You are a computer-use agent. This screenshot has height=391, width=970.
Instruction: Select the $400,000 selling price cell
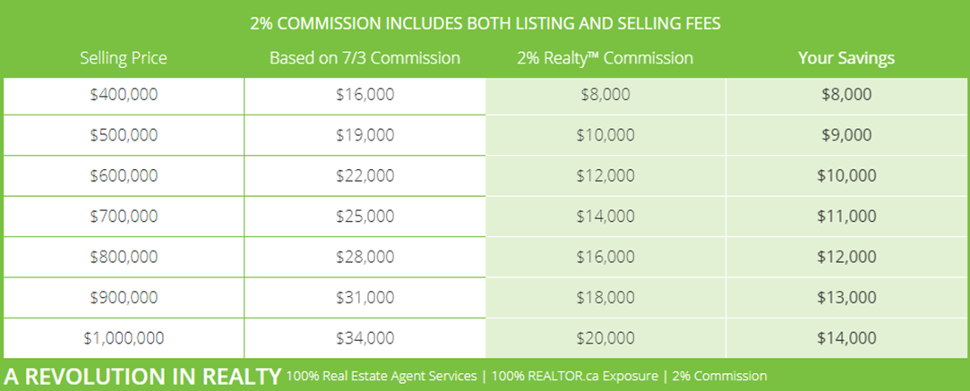[x=124, y=95]
